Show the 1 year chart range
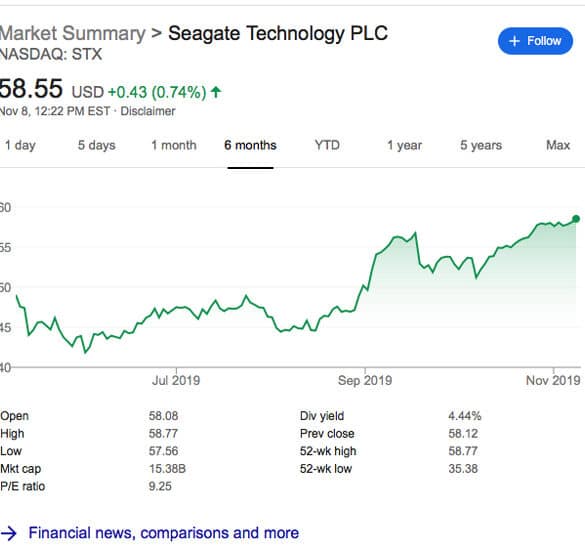Image resolution: width=585 pixels, height=550 pixels. pyautogui.click(x=404, y=145)
